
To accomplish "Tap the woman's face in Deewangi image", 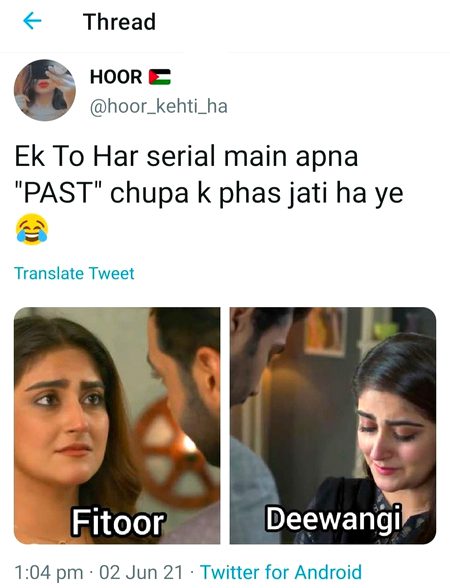I will [x=394, y=439].
